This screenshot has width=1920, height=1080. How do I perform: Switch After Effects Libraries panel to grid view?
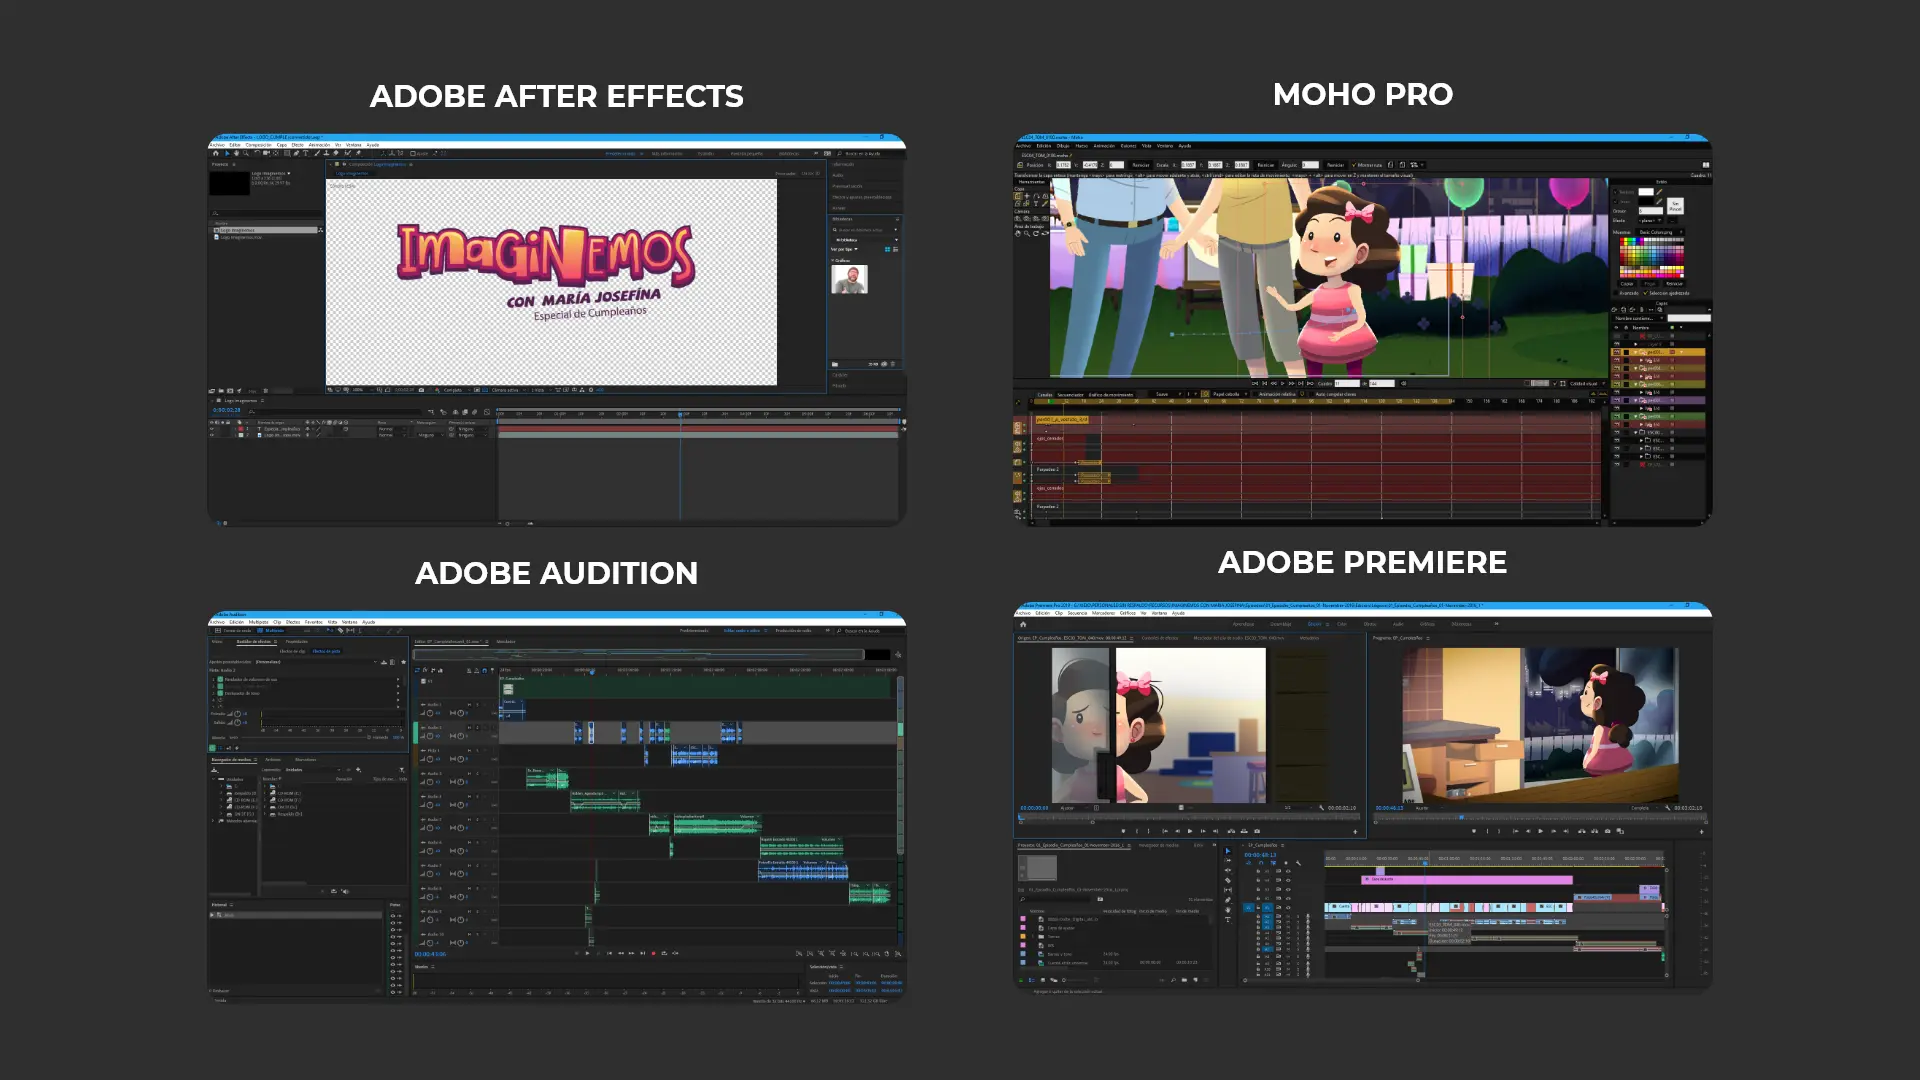coord(887,249)
